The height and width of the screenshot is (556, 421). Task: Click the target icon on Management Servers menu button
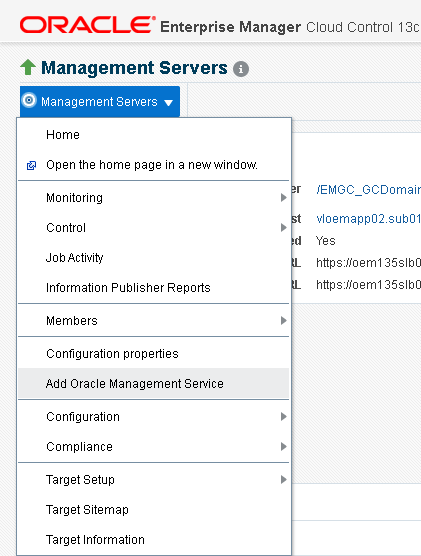(x=29, y=100)
